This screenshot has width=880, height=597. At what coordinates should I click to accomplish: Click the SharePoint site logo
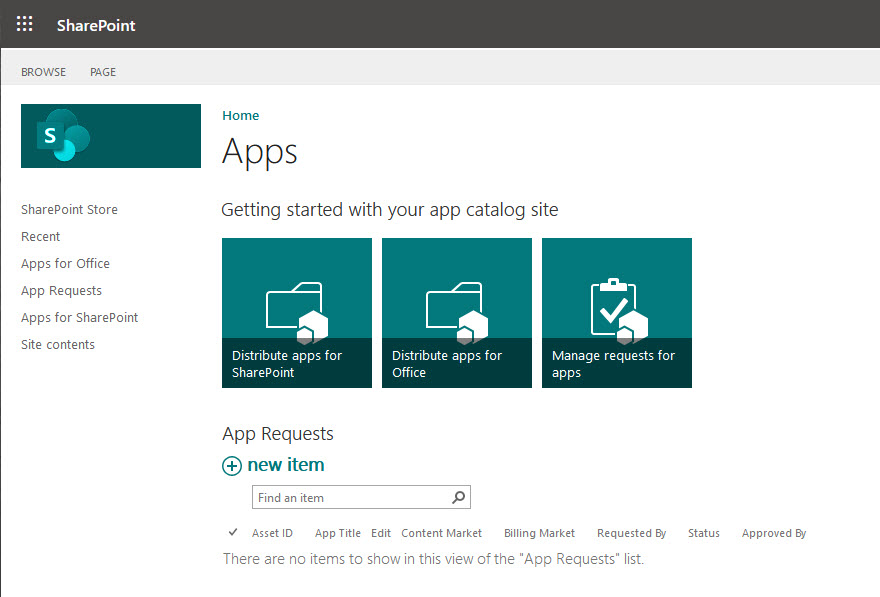click(111, 136)
